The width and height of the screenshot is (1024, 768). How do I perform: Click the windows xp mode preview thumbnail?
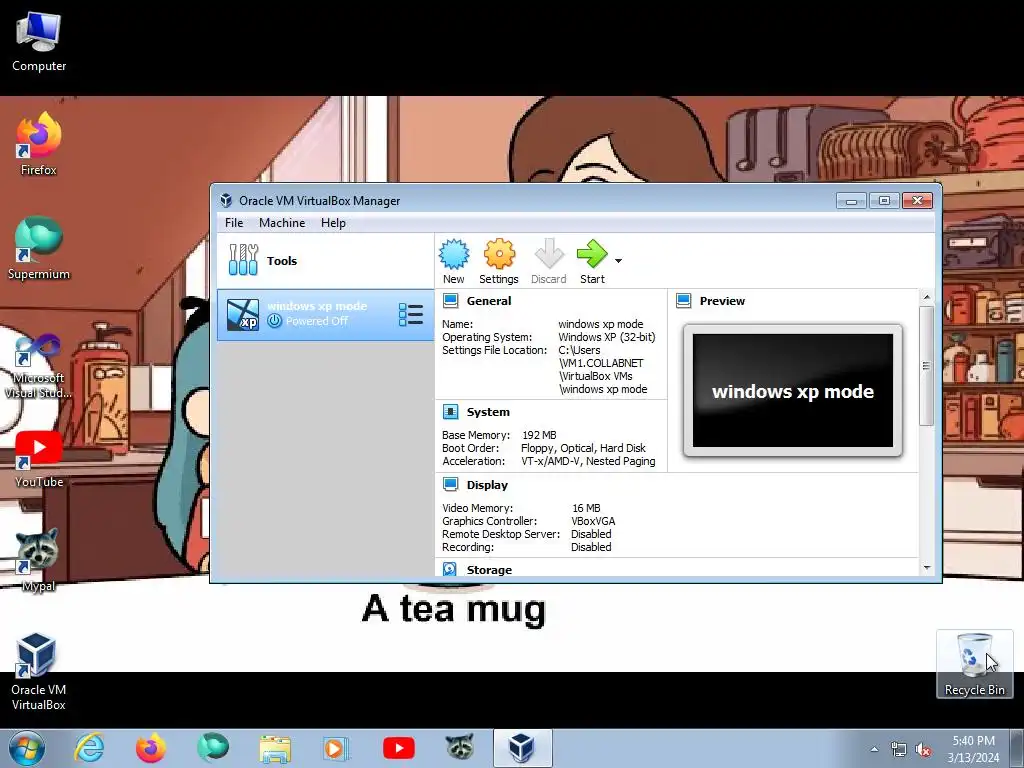coord(793,391)
